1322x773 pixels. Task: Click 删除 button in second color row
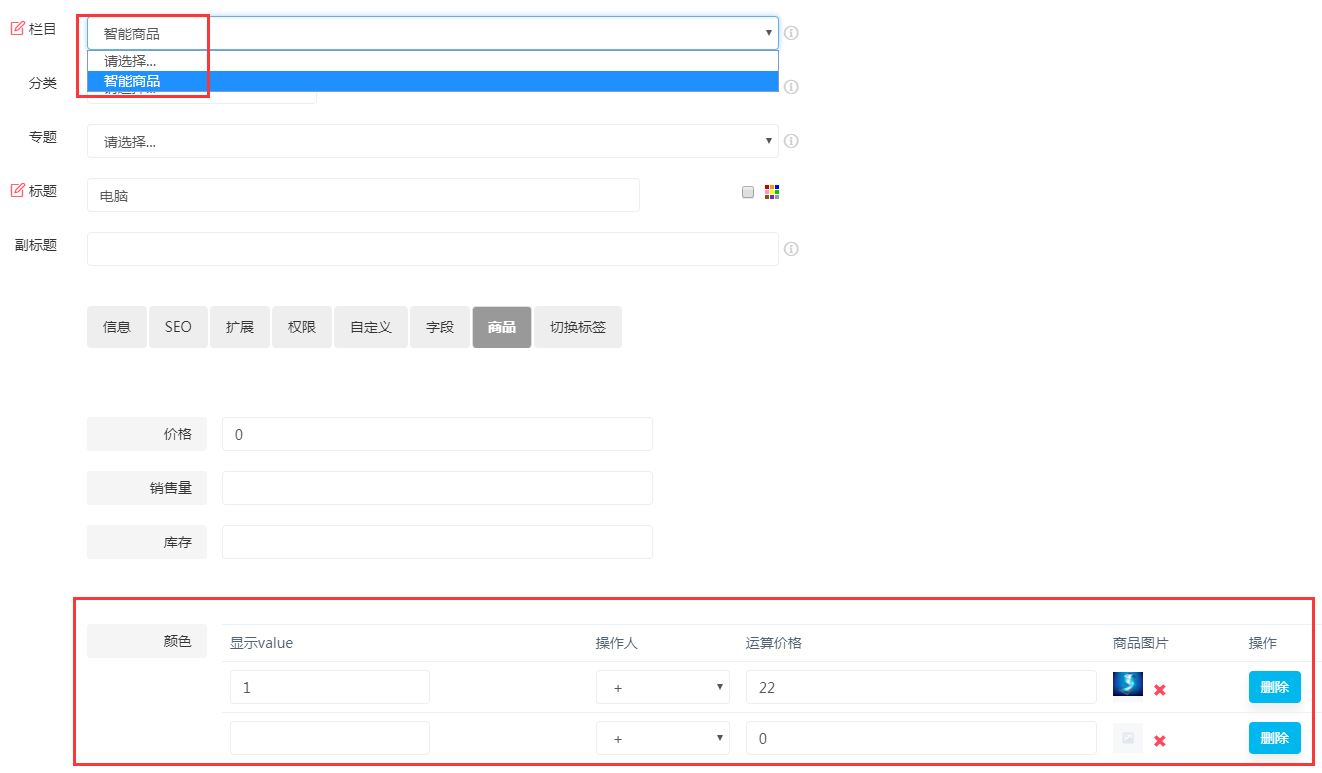click(x=1274, y=738)
